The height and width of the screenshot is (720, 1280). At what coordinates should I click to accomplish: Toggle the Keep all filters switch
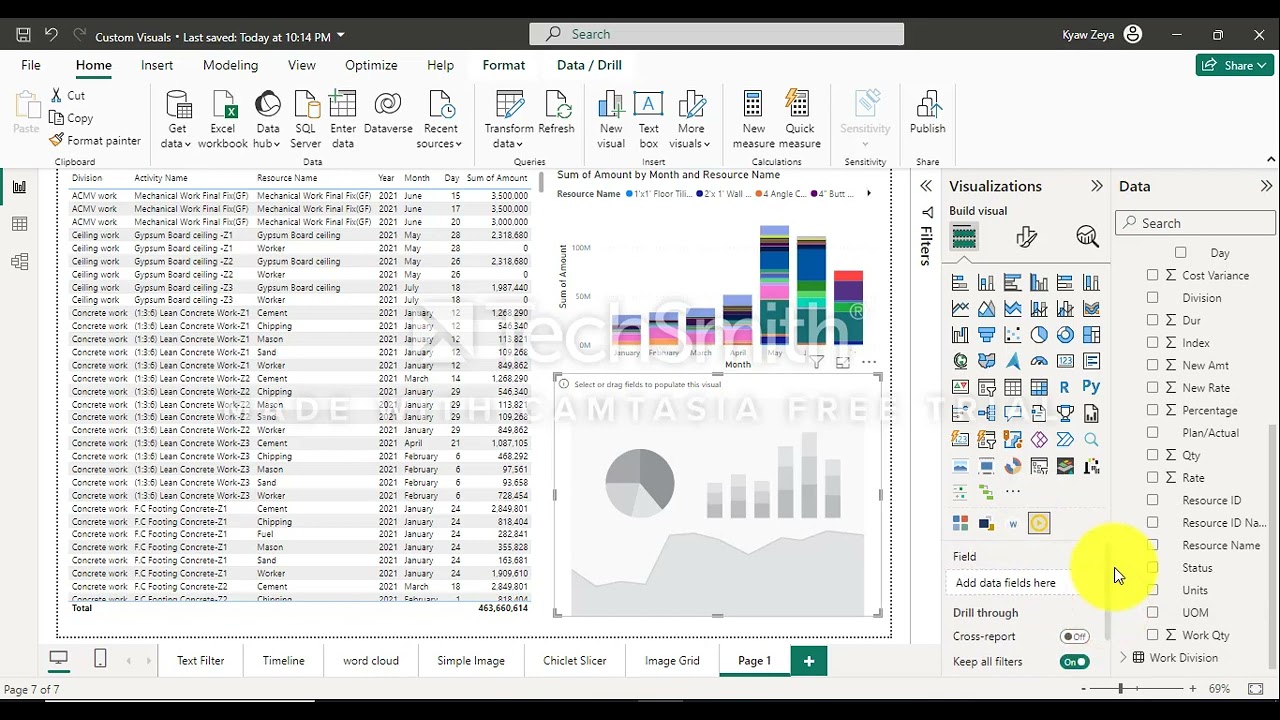(x=1075, y=662)
